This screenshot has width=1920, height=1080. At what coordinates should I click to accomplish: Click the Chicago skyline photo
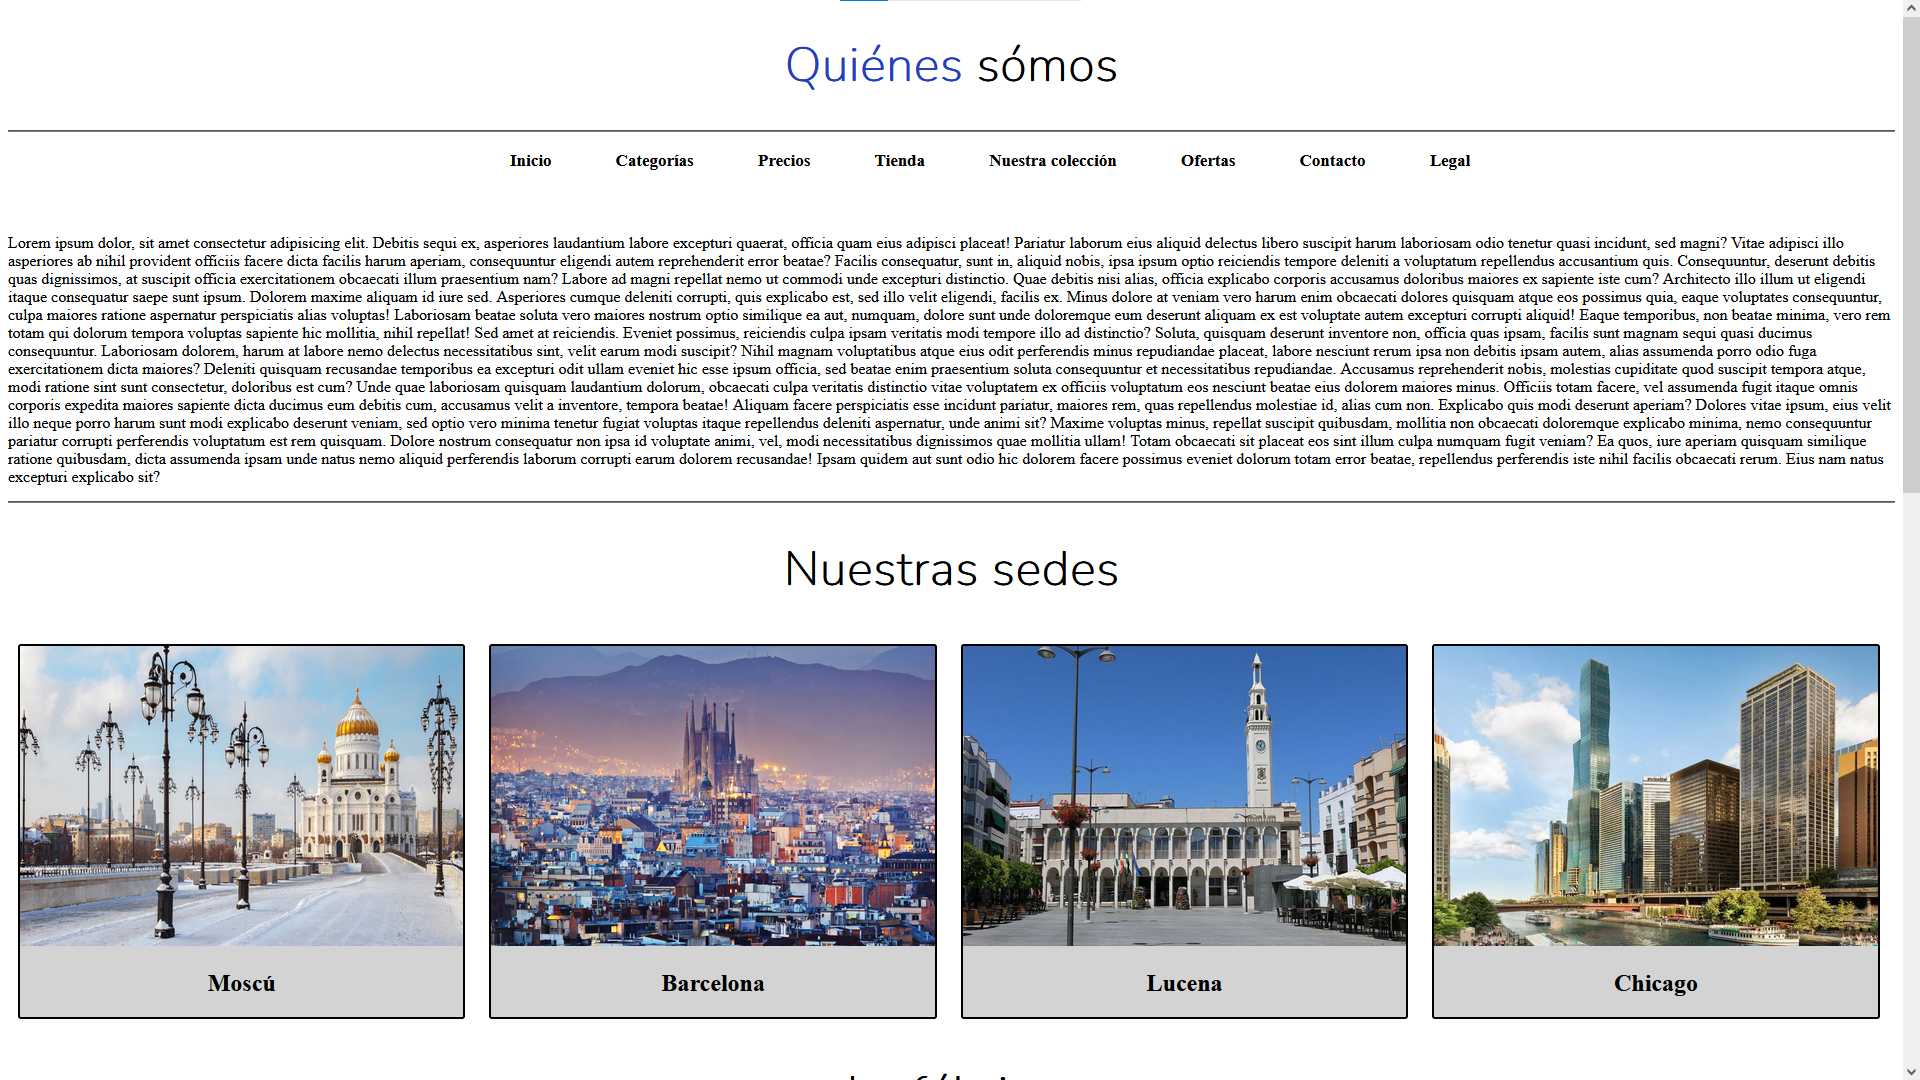1655,796
